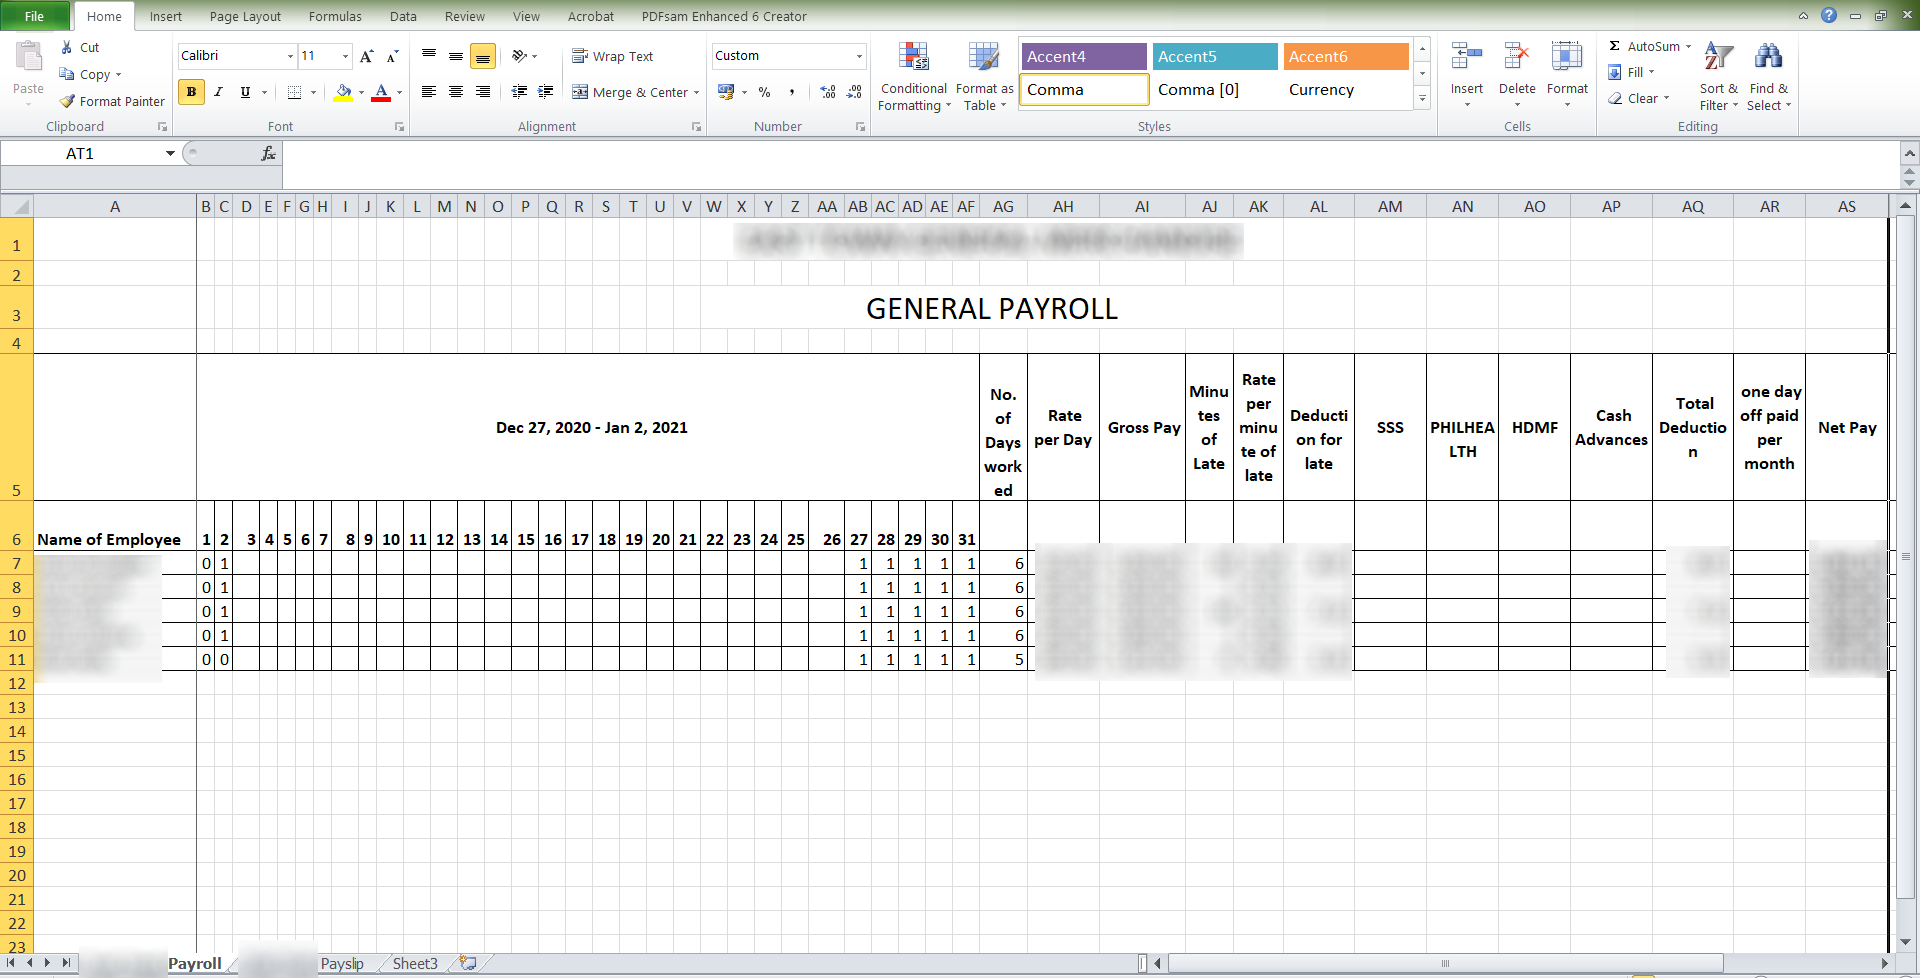The height and width of the screenshot is (978, 1920).
Task: Click the Orientation text angle icon
Action: pyautogui.click(x=519, y=56)
